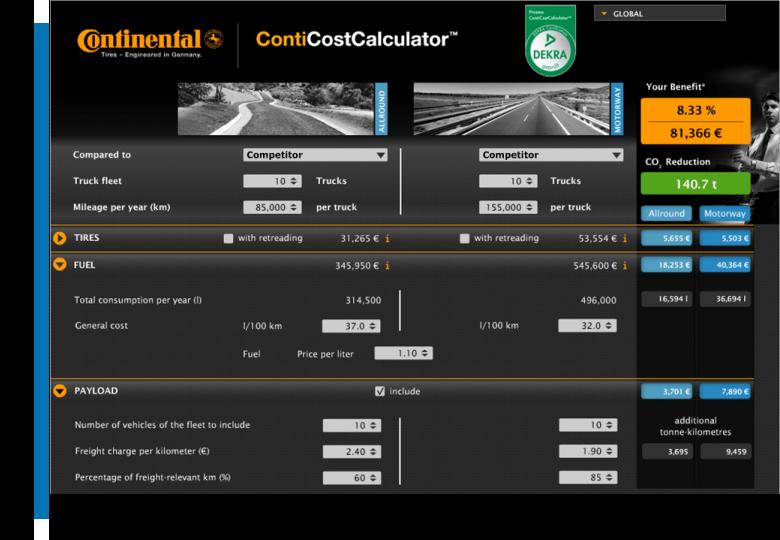Click the 81,366 € benefit amount

695,133
